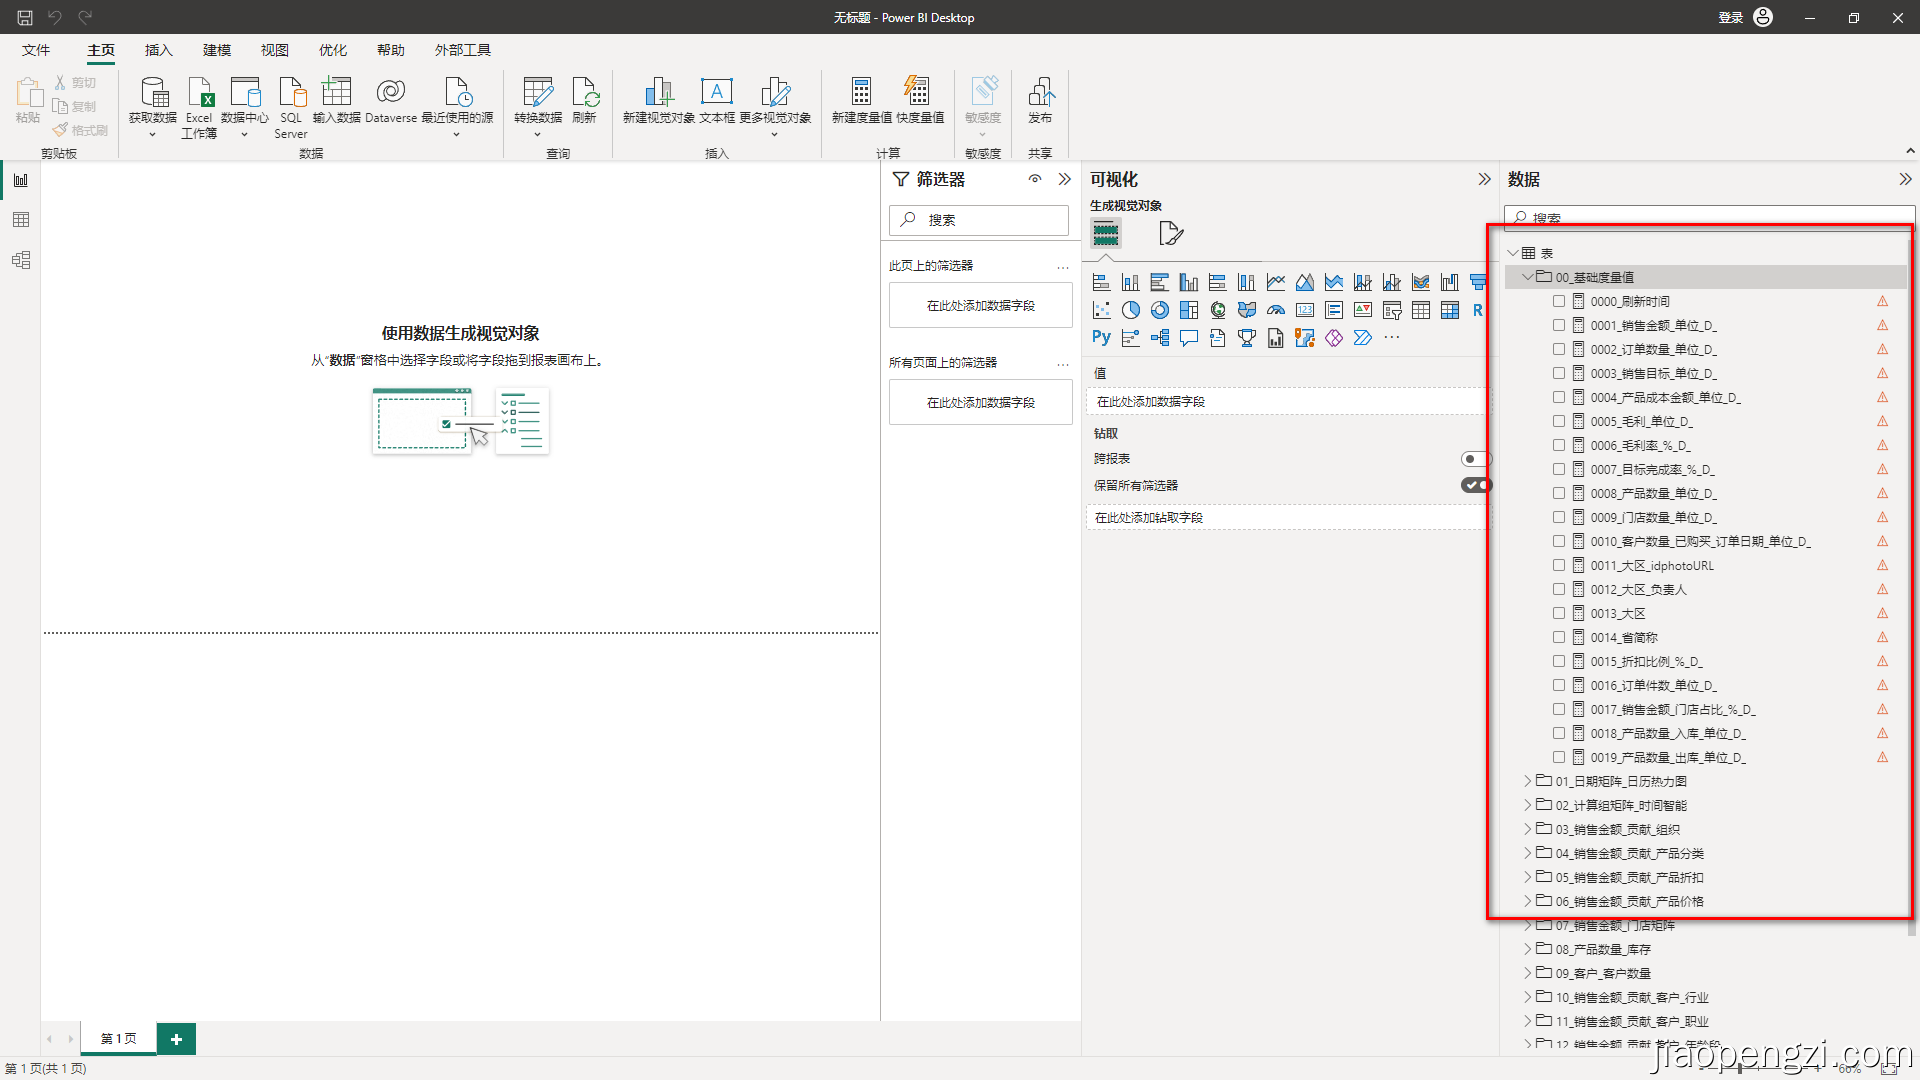Add a Python visual
This screenshot has height=1080, width=1920.
1100,337
